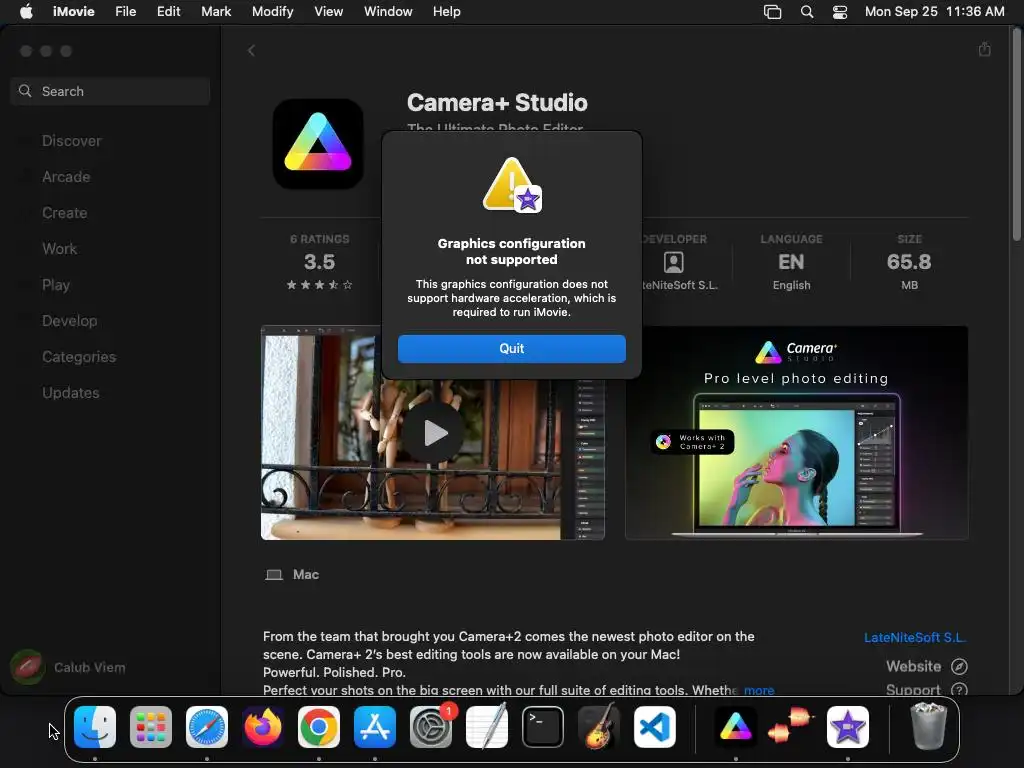This screenshot has width=1024, height=768.
Task: Open Camera+ Studio from the Dock
Action: click(x=735, y=727)
